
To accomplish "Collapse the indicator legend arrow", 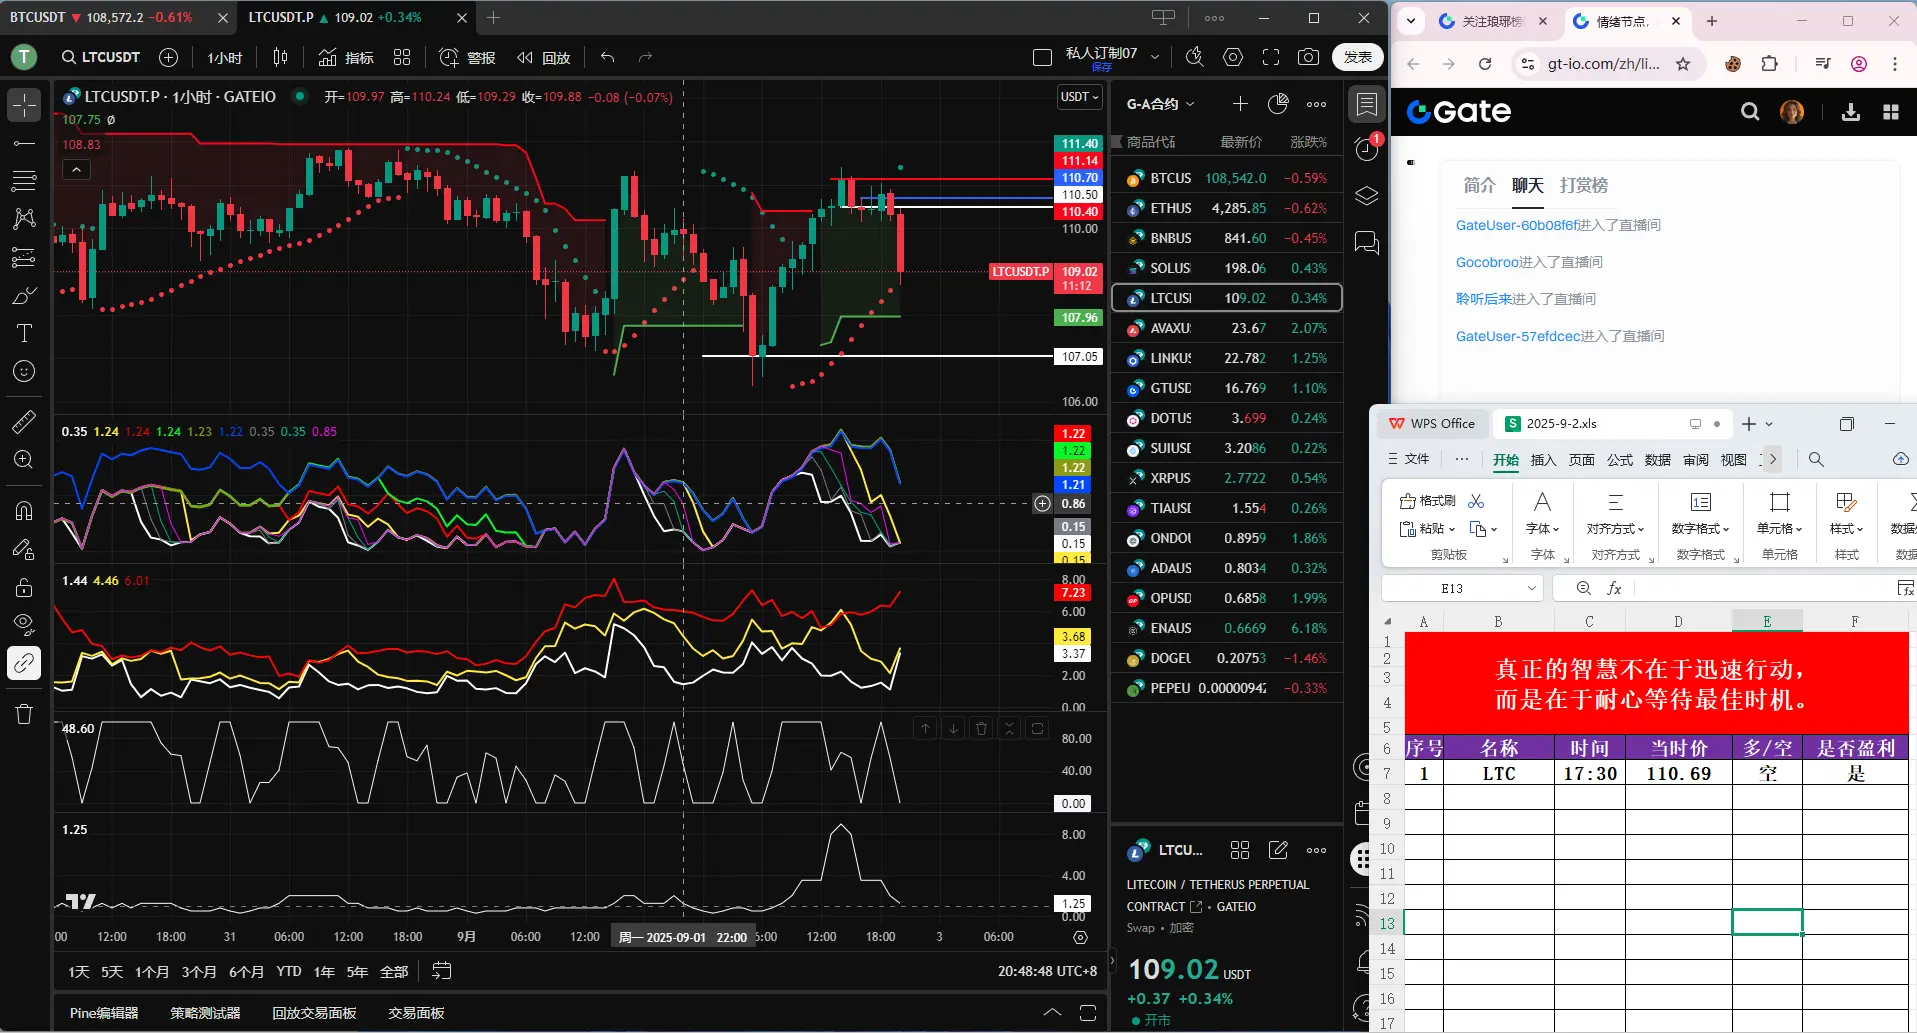I will point(76,170).
